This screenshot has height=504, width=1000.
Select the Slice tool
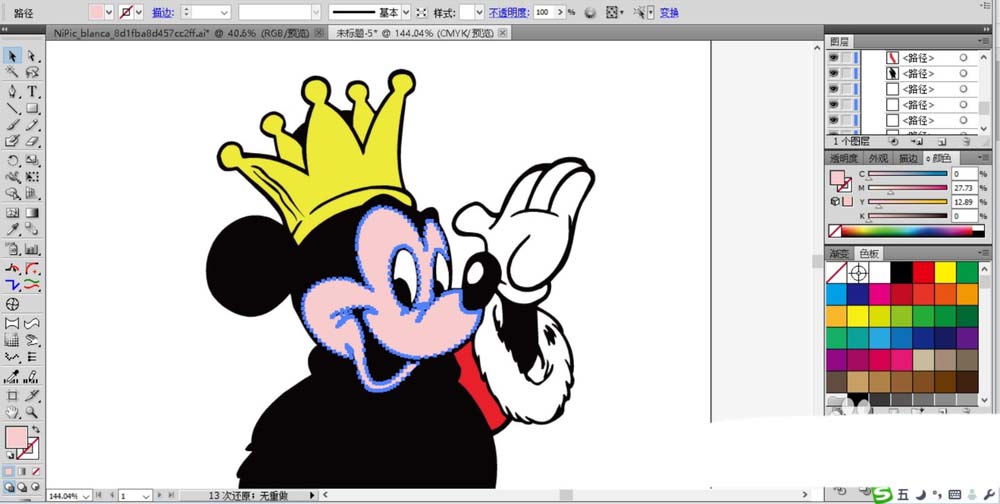point(32,395)
